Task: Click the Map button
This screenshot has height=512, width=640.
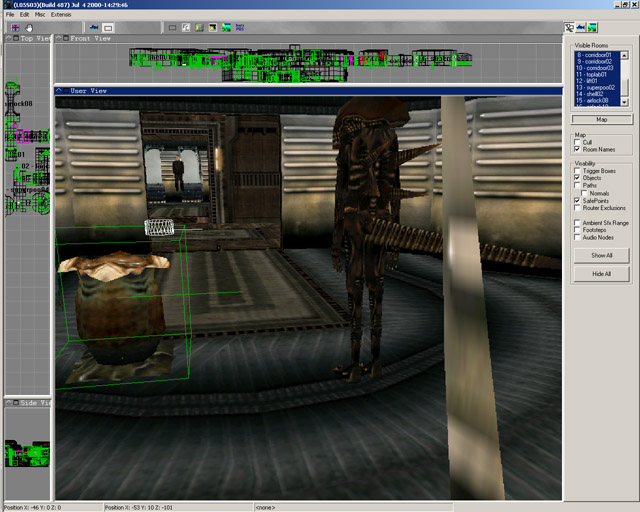Action: 602,120
